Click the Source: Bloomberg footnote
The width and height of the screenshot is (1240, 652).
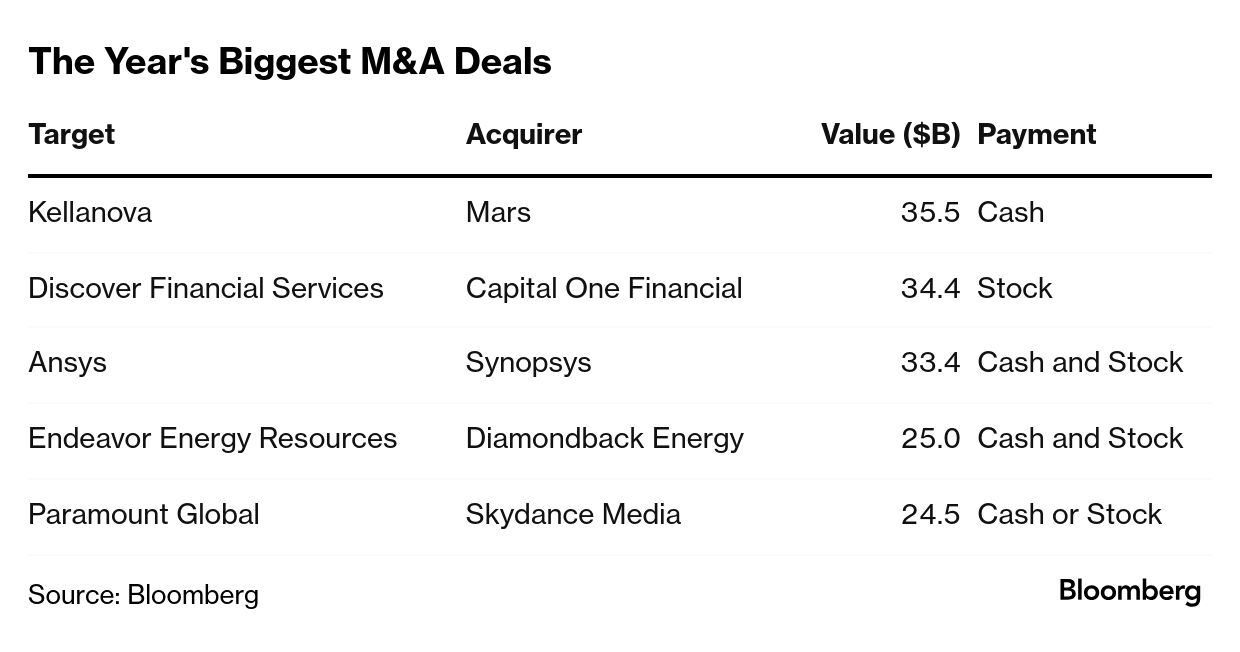143,595
